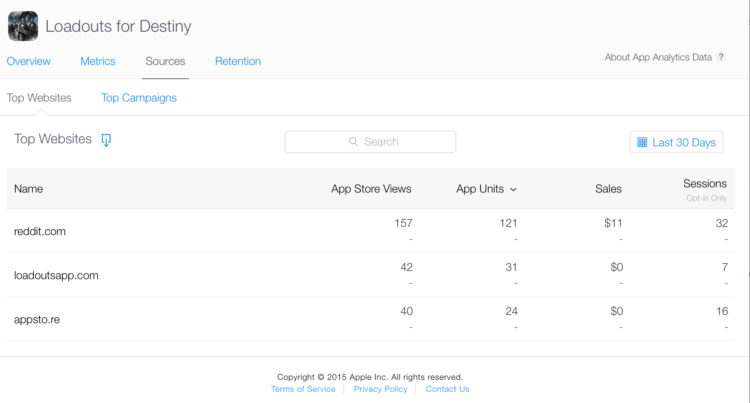Click appsto.re Sessions value 16
Viewport: 750px width, 403px height.
[722, 311]
